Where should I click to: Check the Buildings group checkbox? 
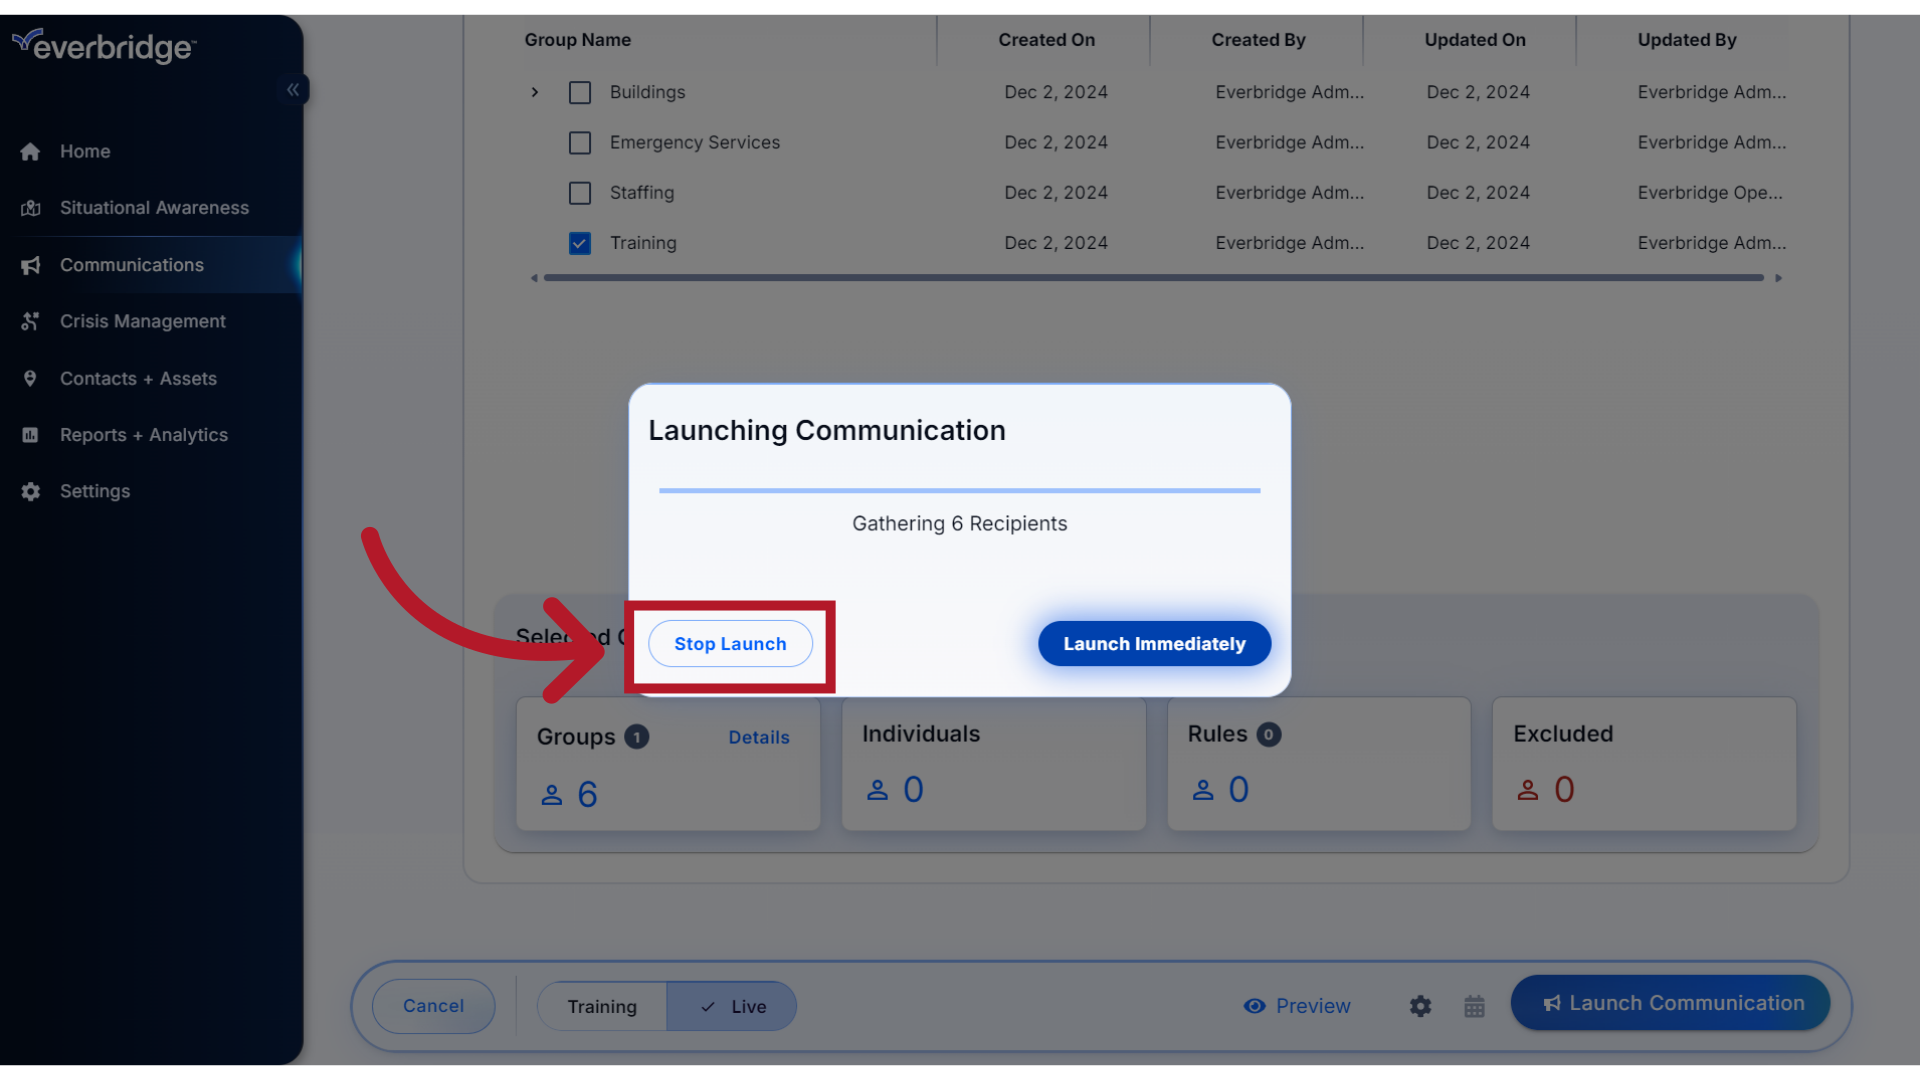click(x=580, y=93)
